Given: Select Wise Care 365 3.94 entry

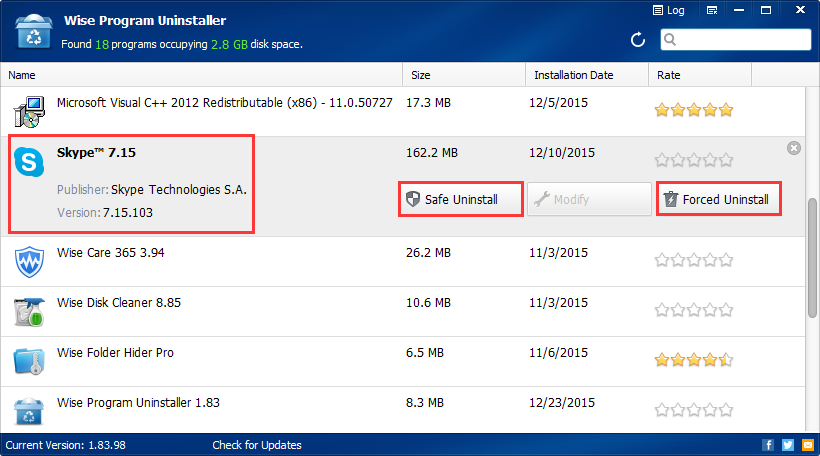Looking at the screenshot, I should 110,253.
